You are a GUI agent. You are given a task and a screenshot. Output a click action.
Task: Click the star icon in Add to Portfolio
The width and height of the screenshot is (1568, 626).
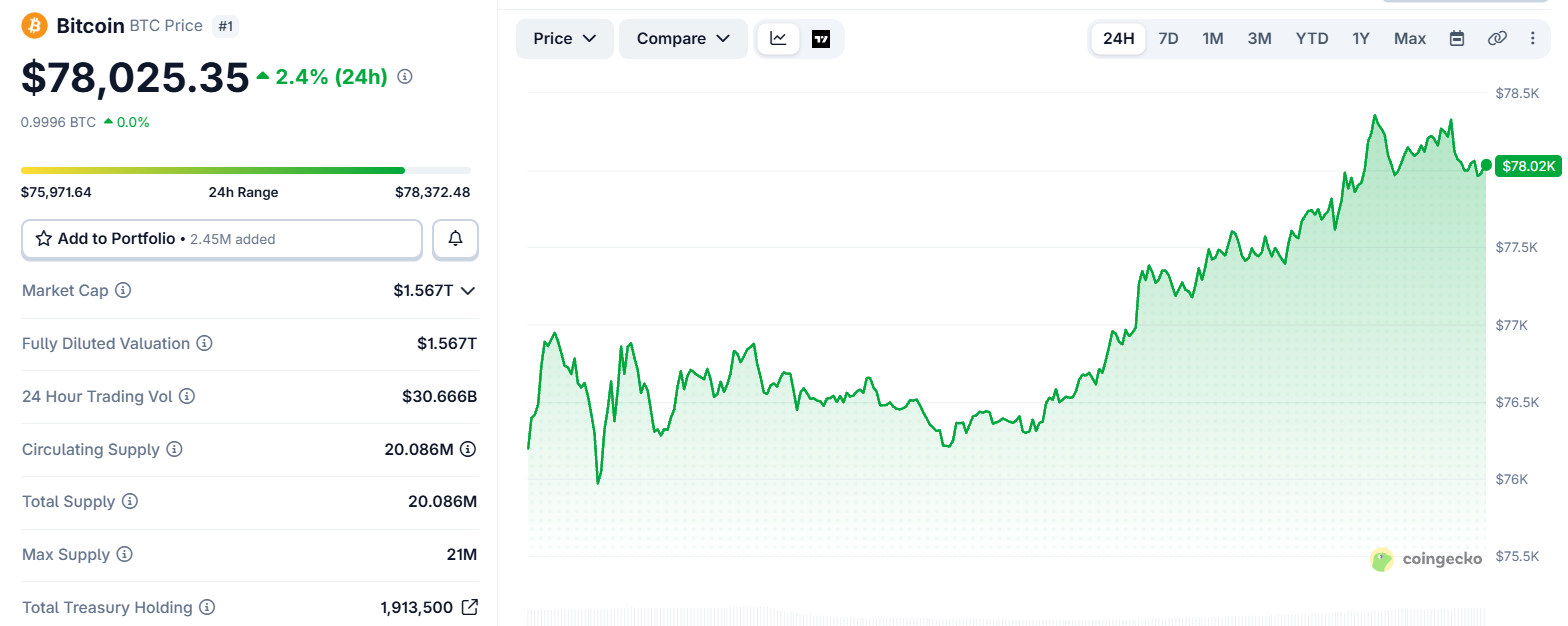pos(44,239)
